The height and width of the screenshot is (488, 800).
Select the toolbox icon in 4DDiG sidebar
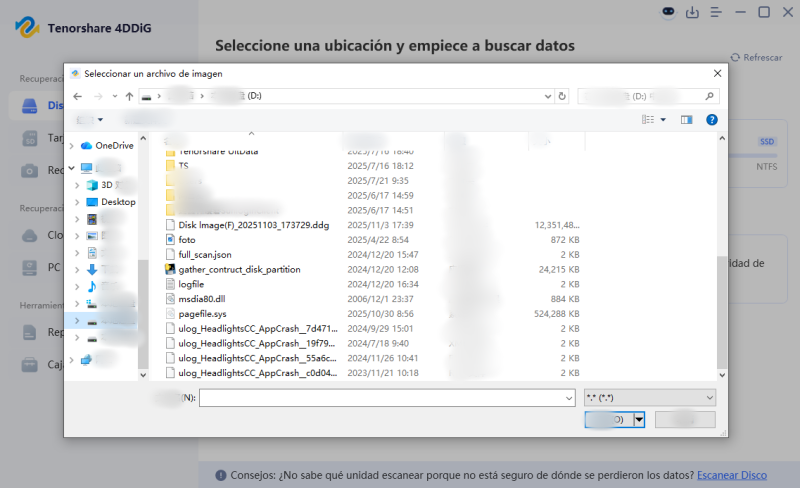pyautogui.click(x=30, y=364)
